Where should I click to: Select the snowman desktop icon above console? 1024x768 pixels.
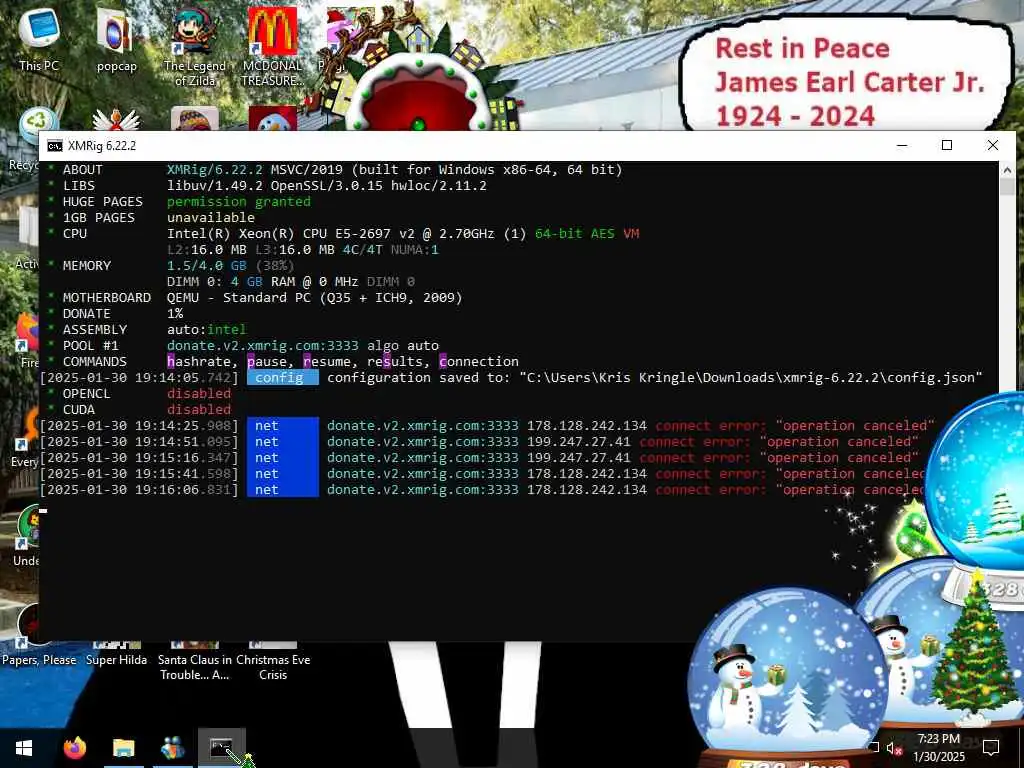tap(272, 120)
